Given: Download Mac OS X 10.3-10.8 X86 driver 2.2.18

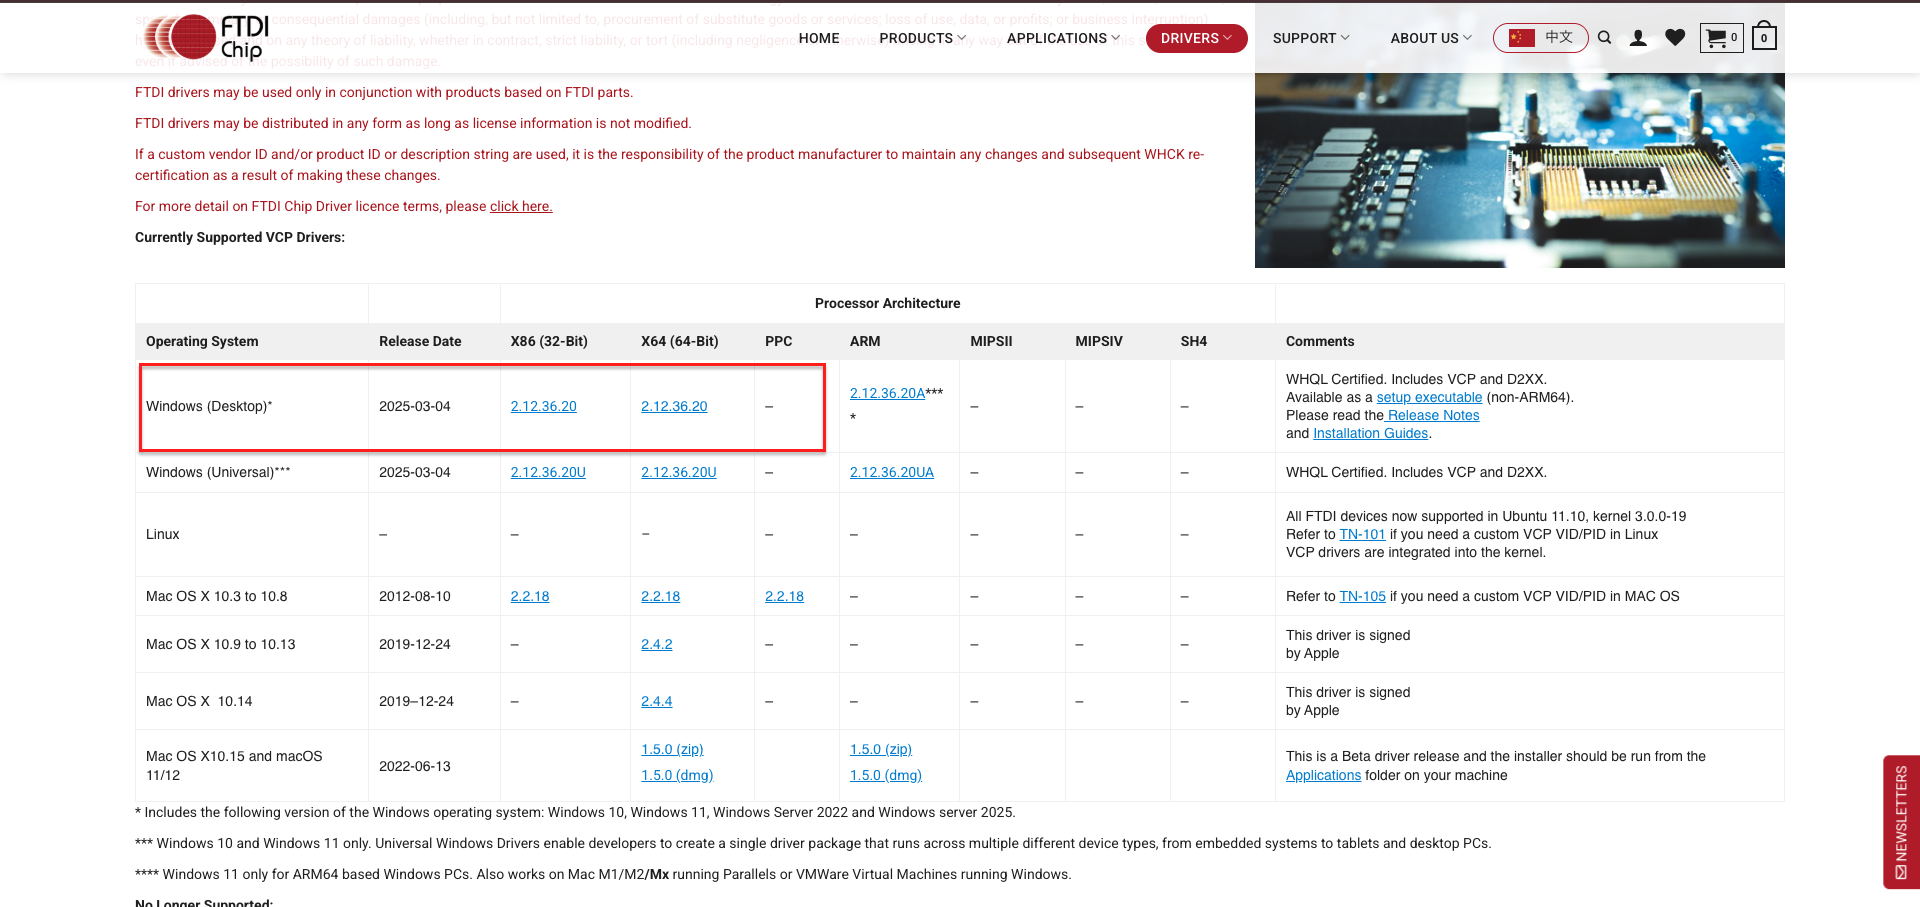Looking at the screenshot, I should click(x=530, y=596).
